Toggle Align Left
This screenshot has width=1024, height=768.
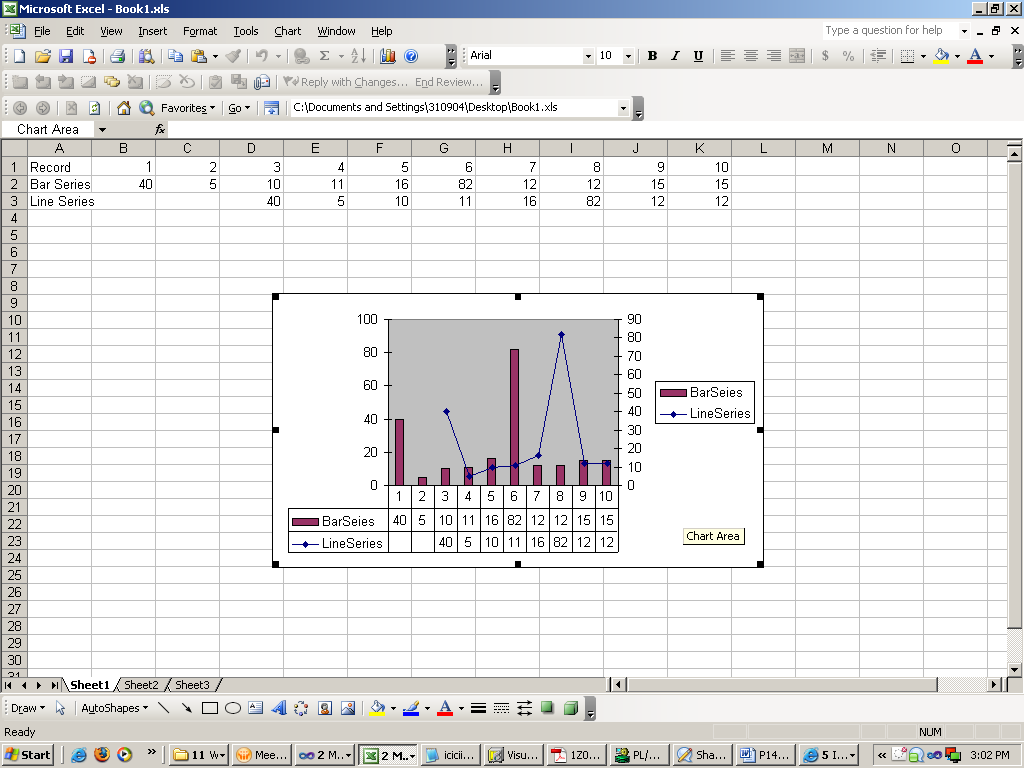pos(728,56)
